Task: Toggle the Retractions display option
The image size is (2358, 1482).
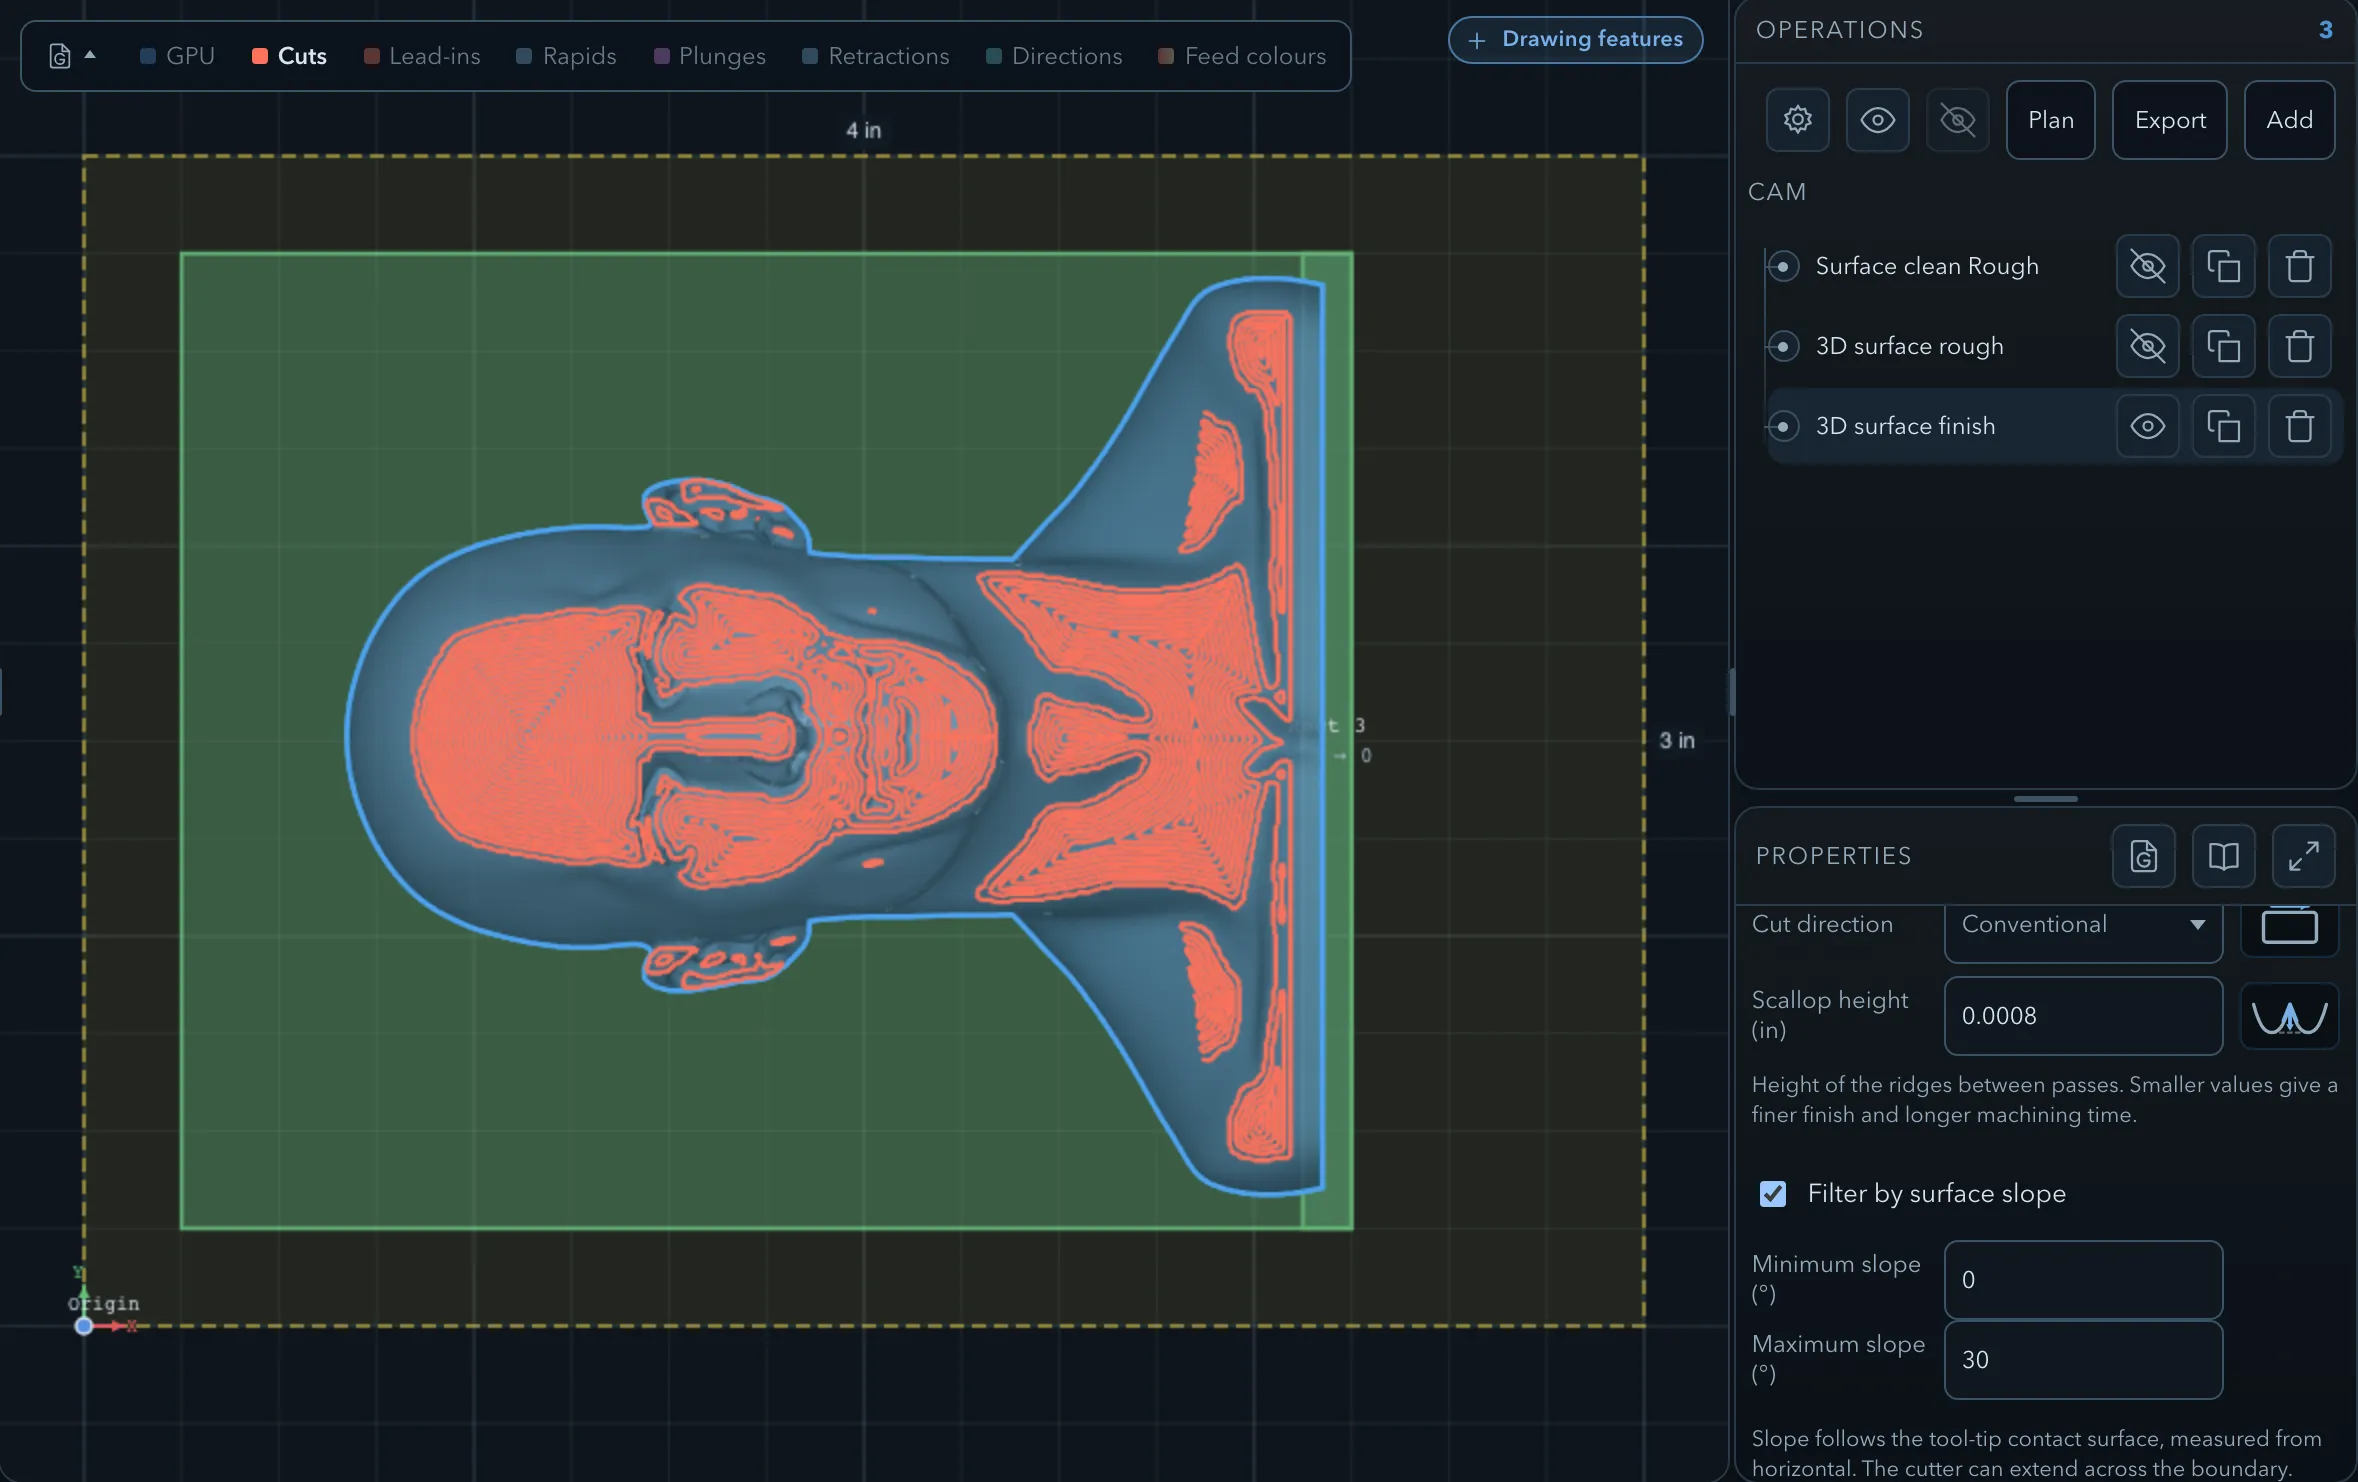Action: [876, 56]
